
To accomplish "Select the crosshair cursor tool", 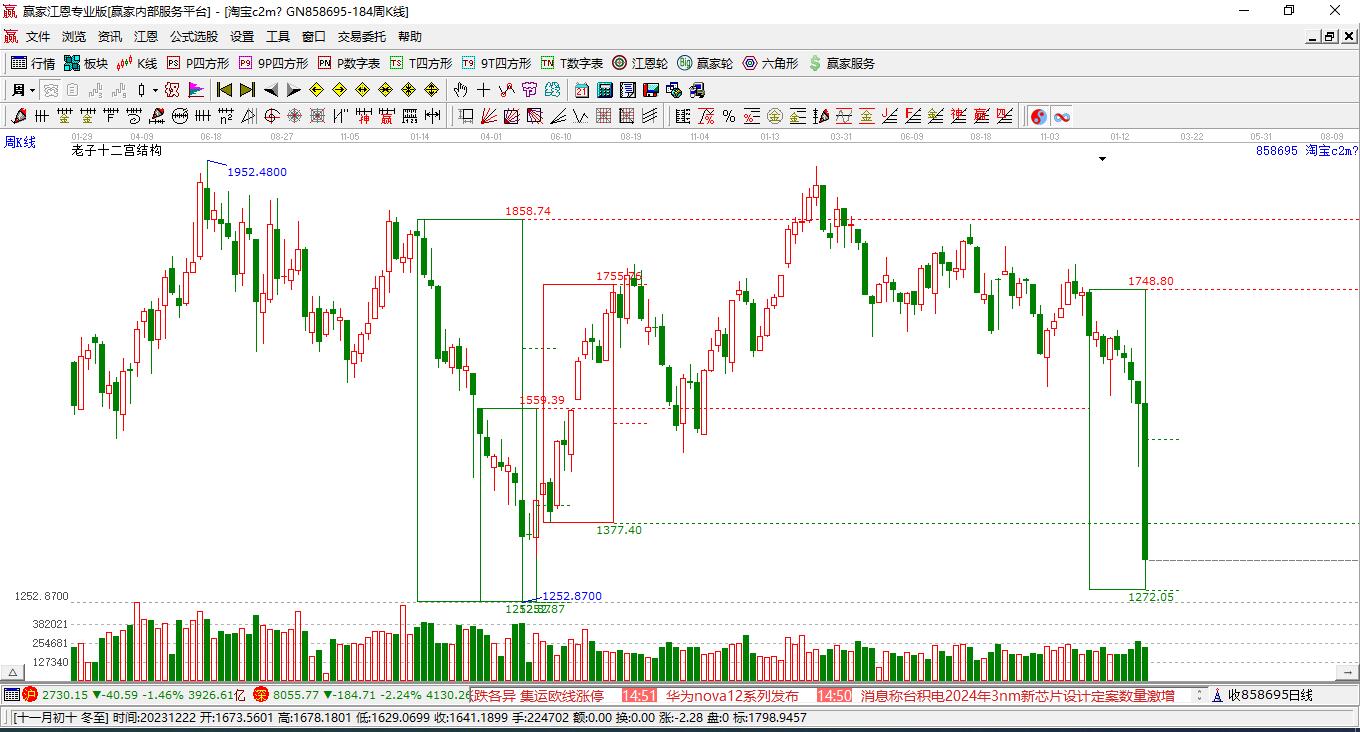I will (484, 90).
